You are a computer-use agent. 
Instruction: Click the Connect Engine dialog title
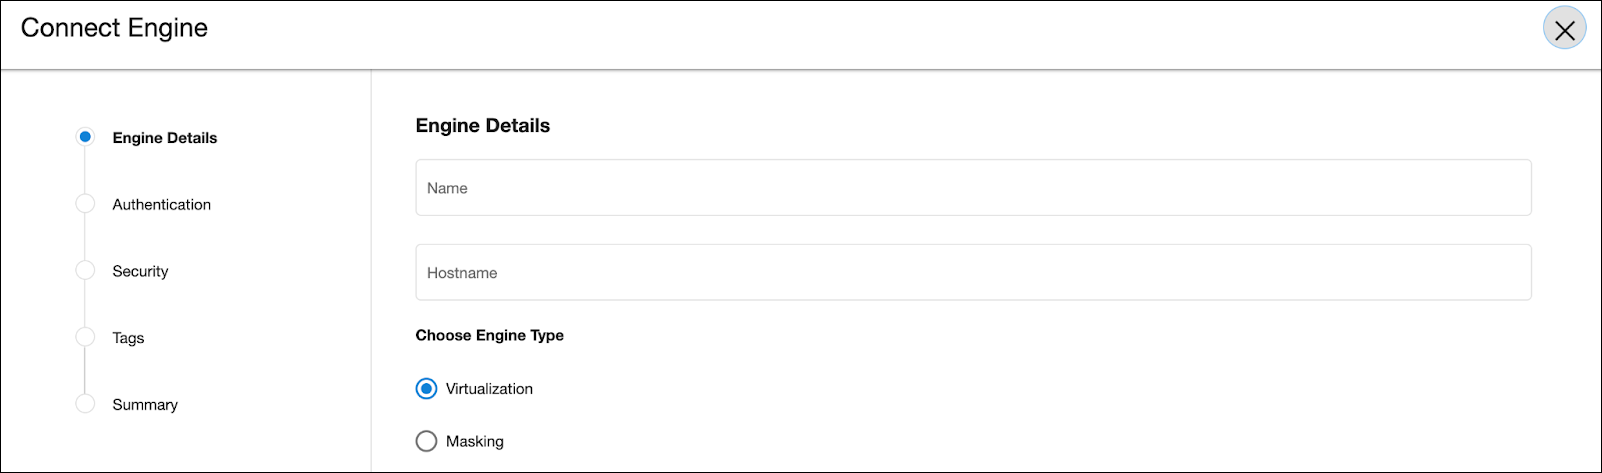(x=114, y=28)
